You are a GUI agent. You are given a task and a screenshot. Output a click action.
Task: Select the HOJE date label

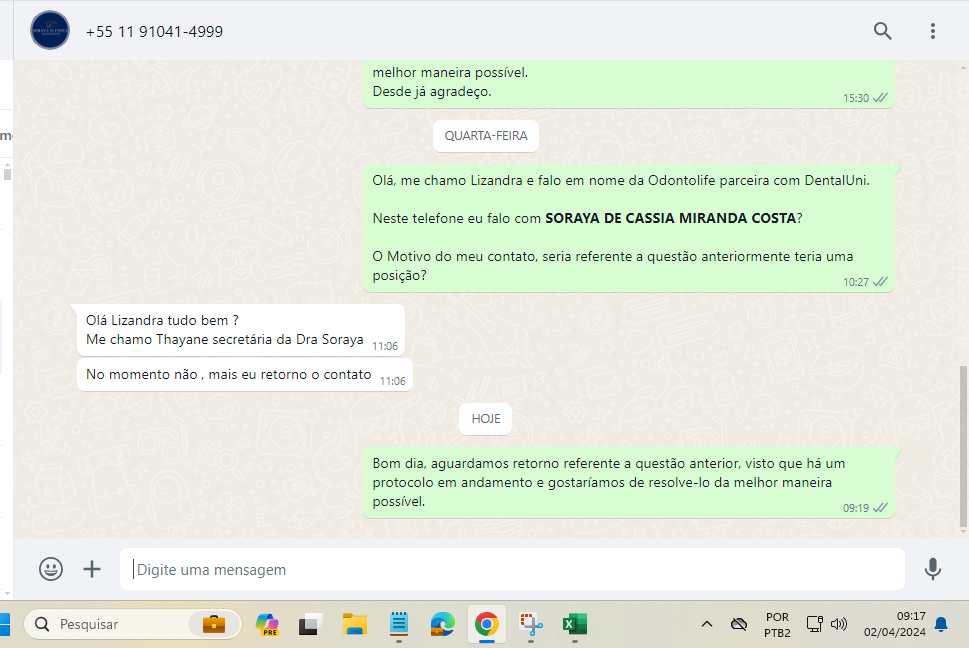point(486,419)
